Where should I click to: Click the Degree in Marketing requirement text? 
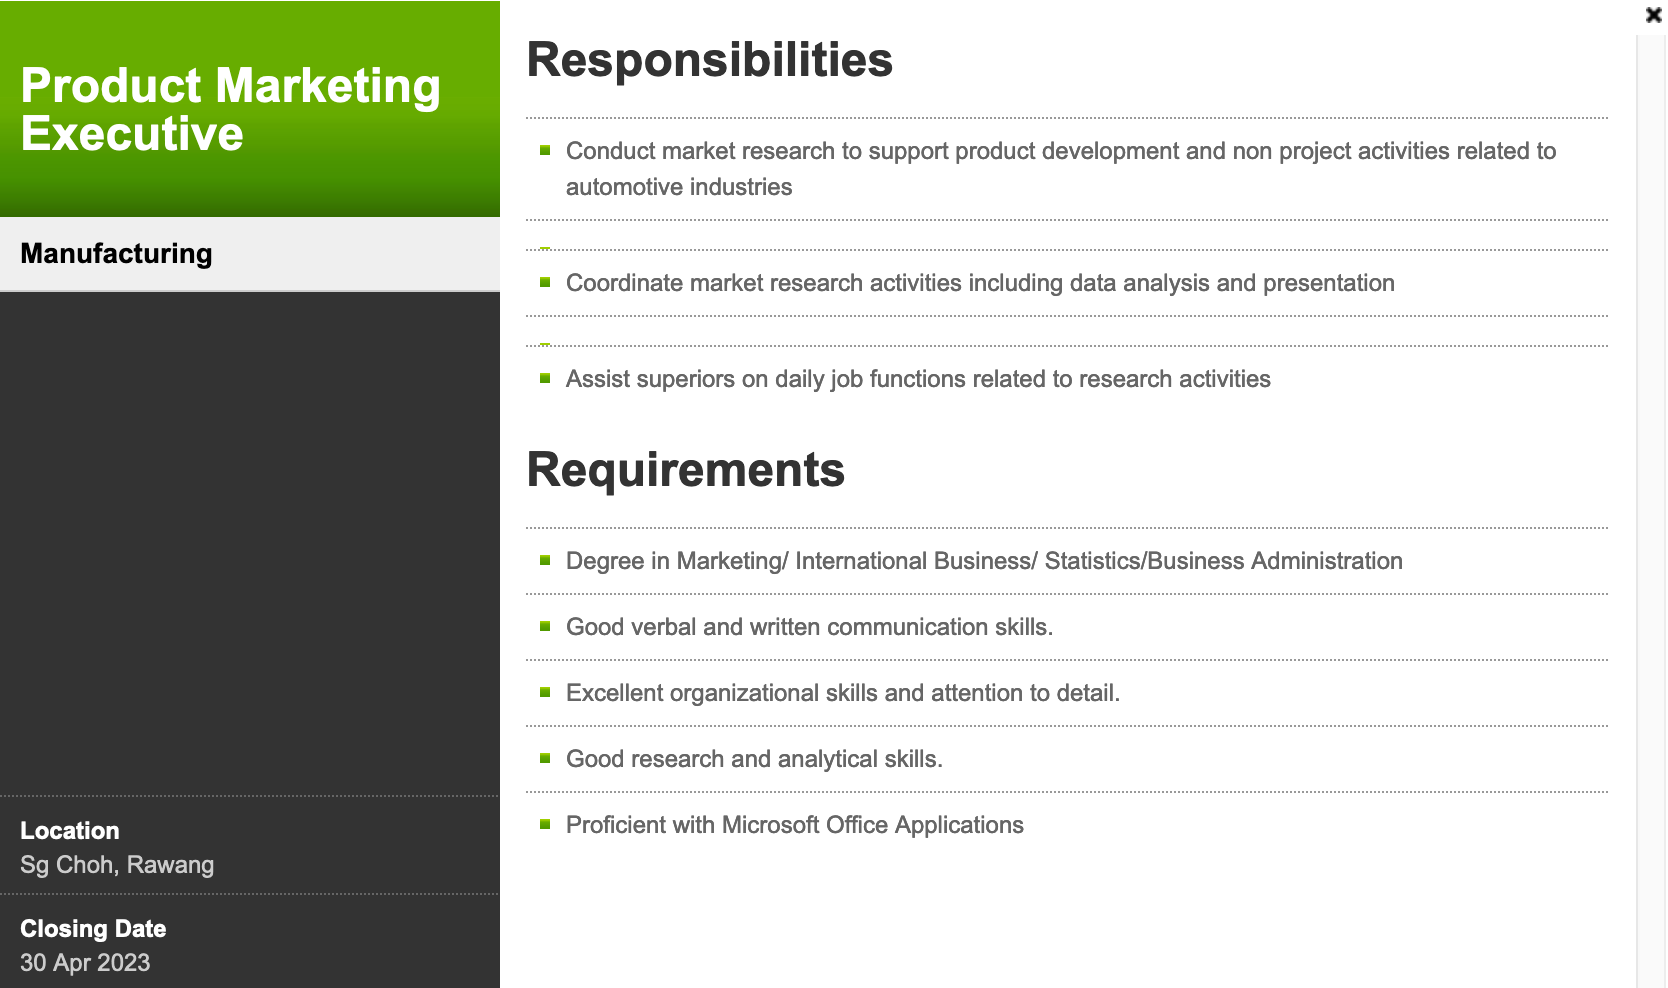984,561
